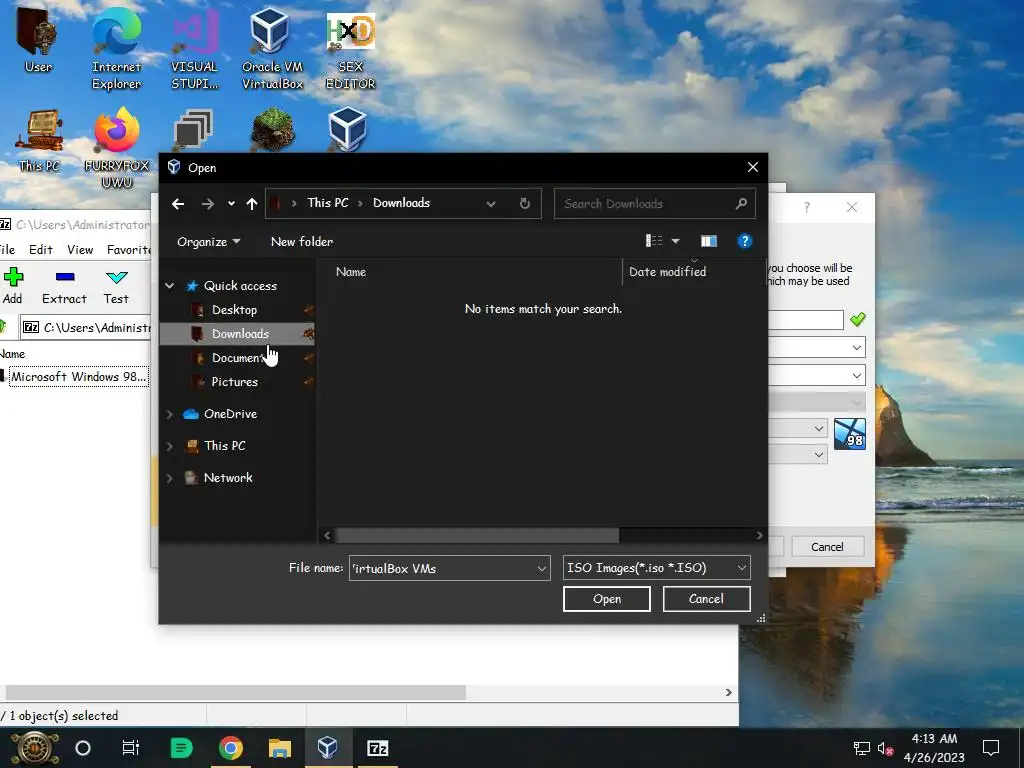Image resolution: width=1024 pixels, height=768 pixels.
Task: Open the HxD editor desktop shortcut
Action: click(351, 47)
